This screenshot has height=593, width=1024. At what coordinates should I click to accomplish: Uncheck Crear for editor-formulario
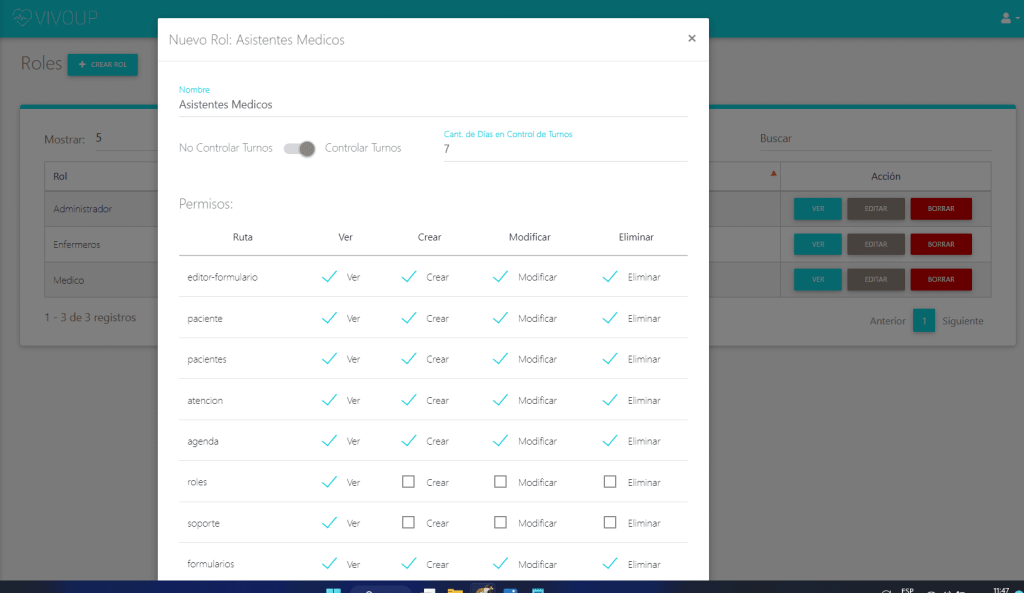409,277
